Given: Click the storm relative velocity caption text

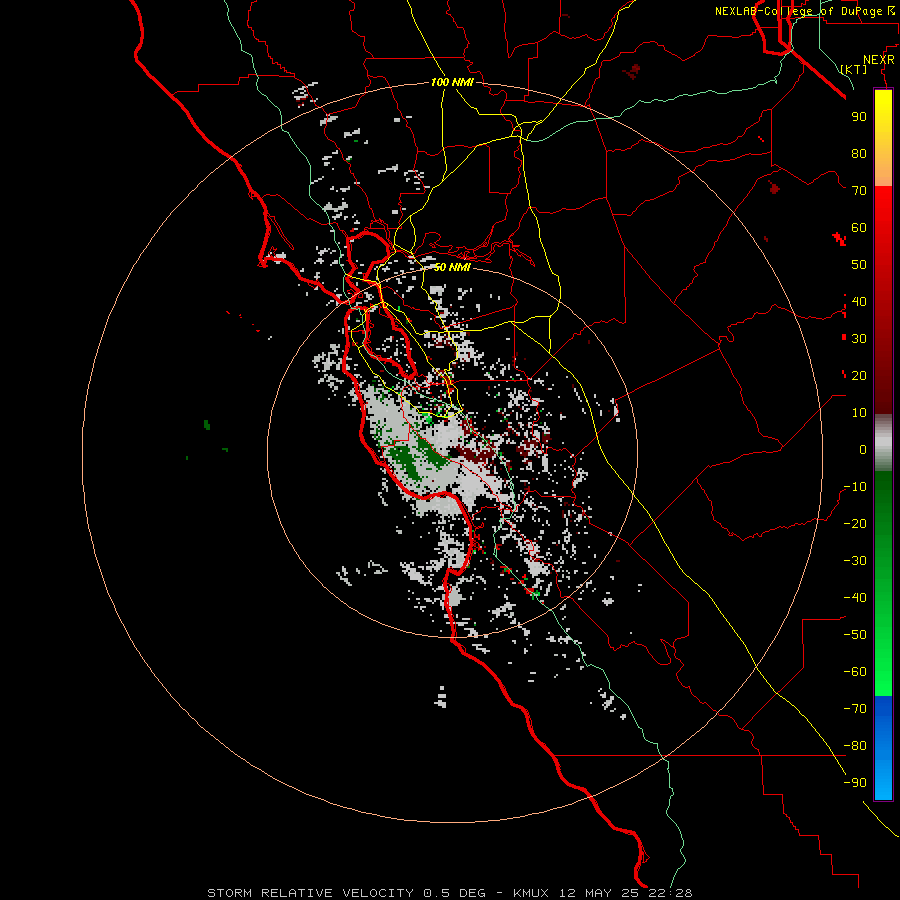Looking at the screenshot, I should pos(449,893).
